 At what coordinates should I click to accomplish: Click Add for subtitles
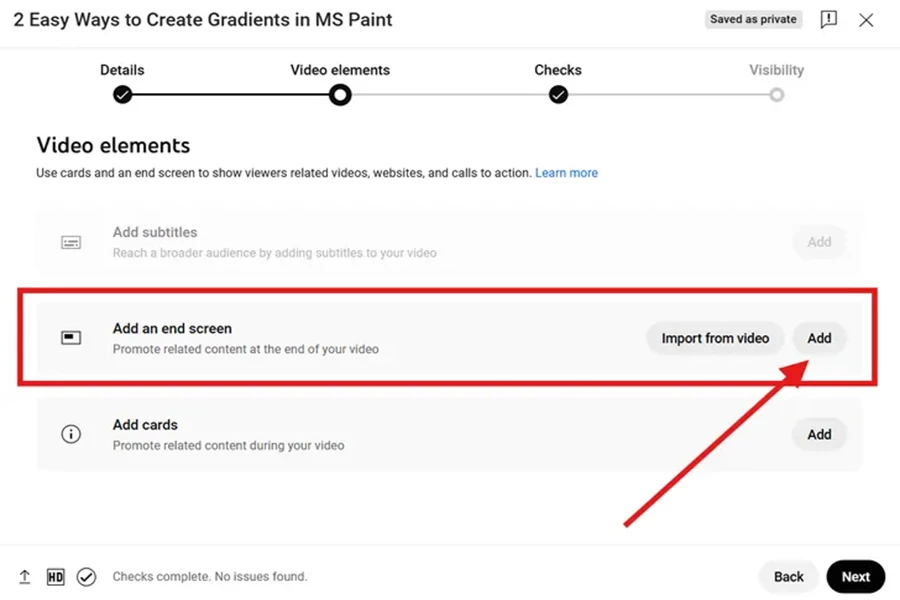819,242
